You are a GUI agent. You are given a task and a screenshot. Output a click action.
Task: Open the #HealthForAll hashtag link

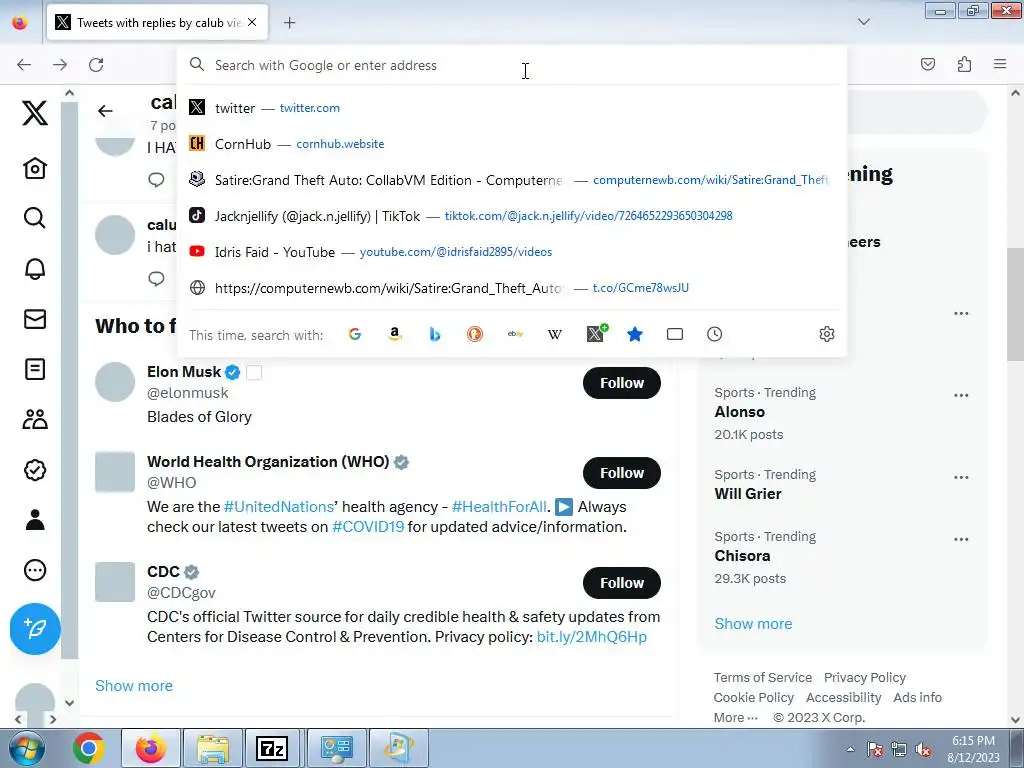click(499, 507)
